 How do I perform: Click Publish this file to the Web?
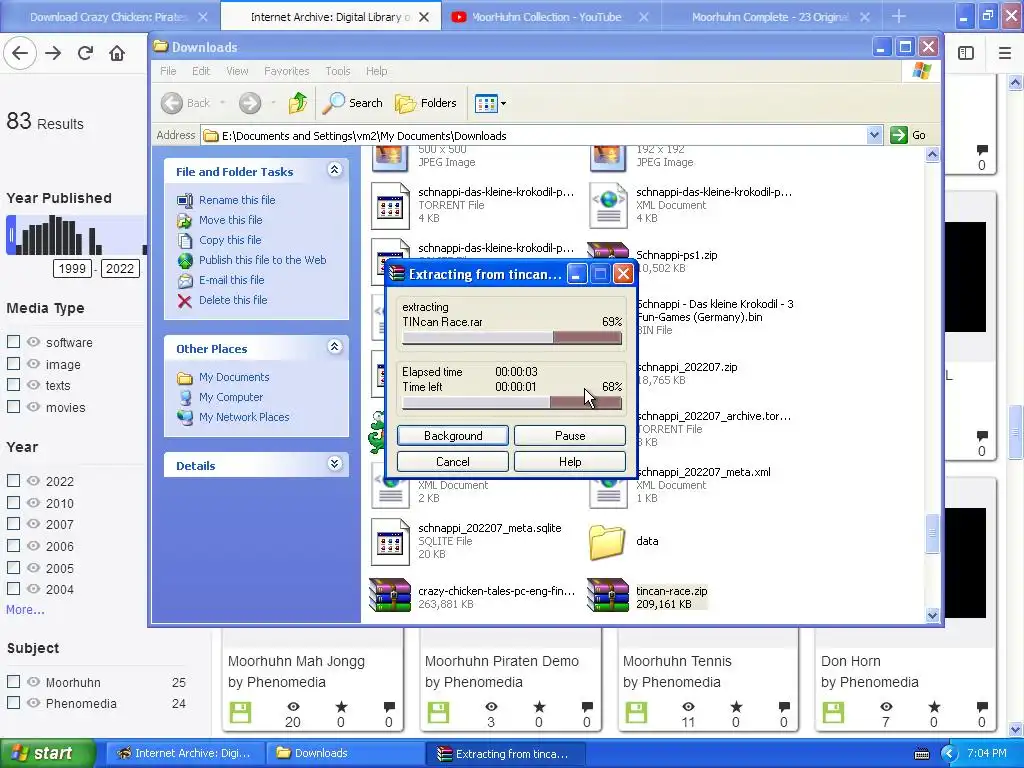[263, 260]
